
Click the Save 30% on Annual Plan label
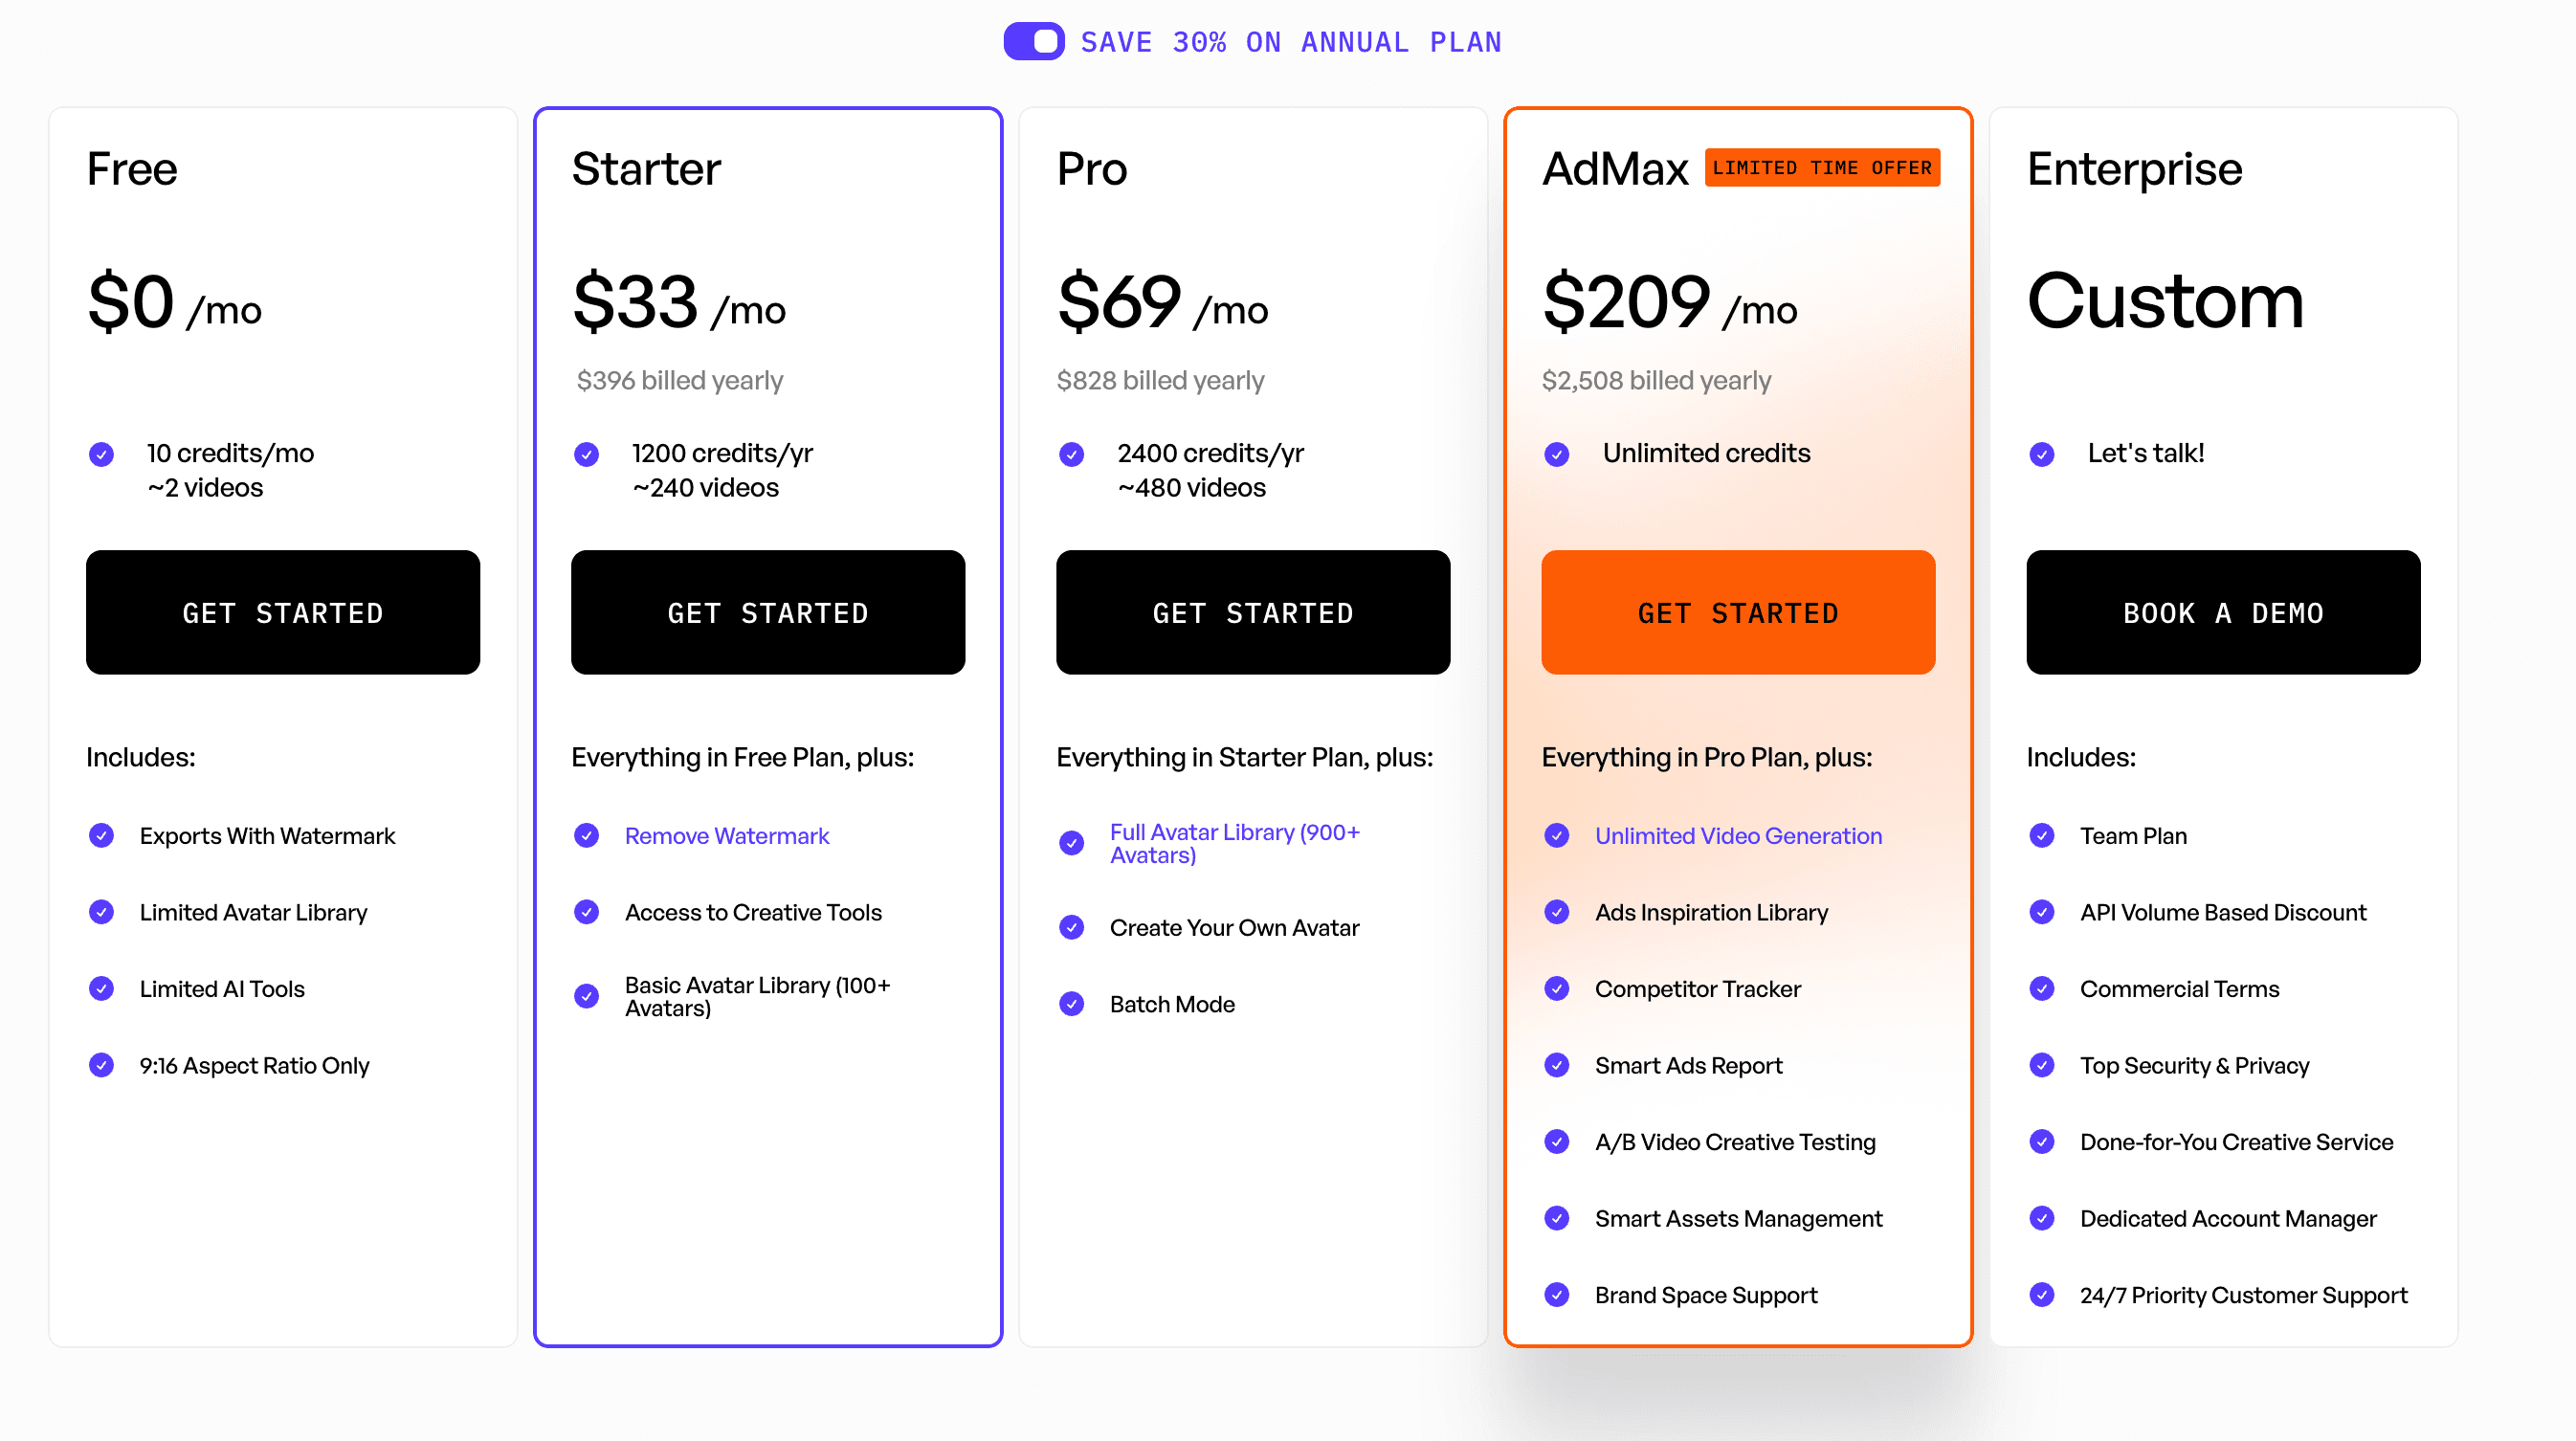[x=1291, y=42]
